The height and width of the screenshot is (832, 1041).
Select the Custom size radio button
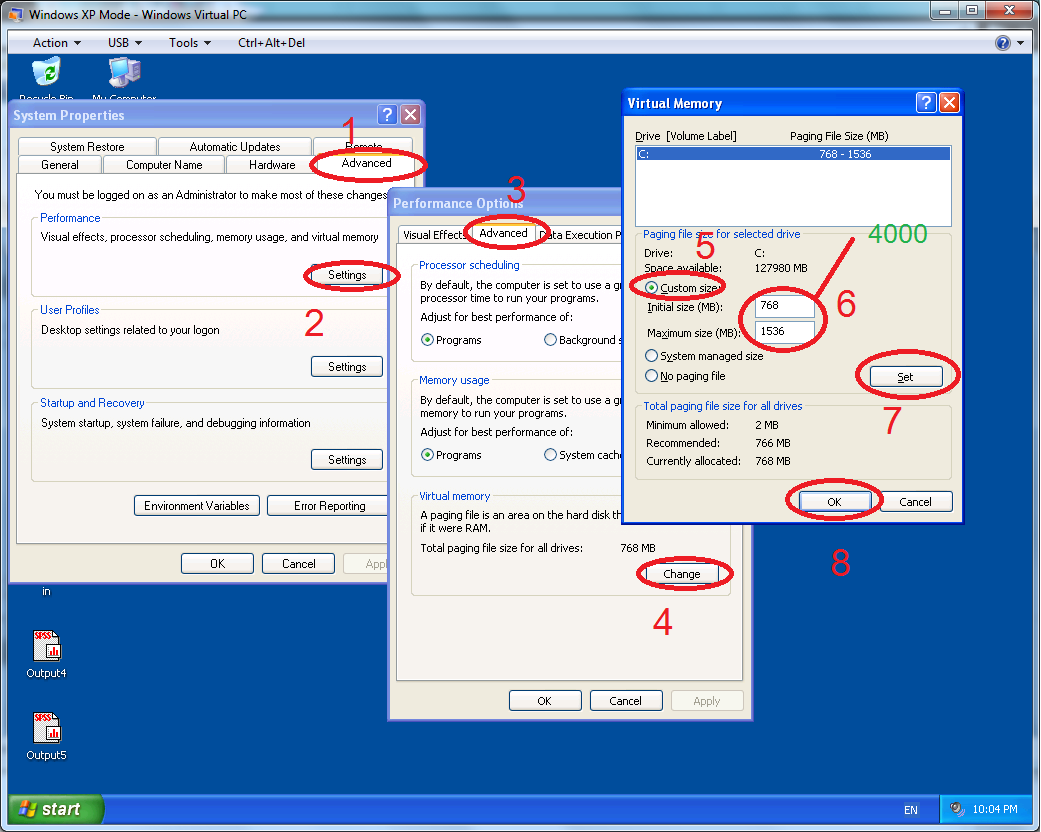(651, 288)
